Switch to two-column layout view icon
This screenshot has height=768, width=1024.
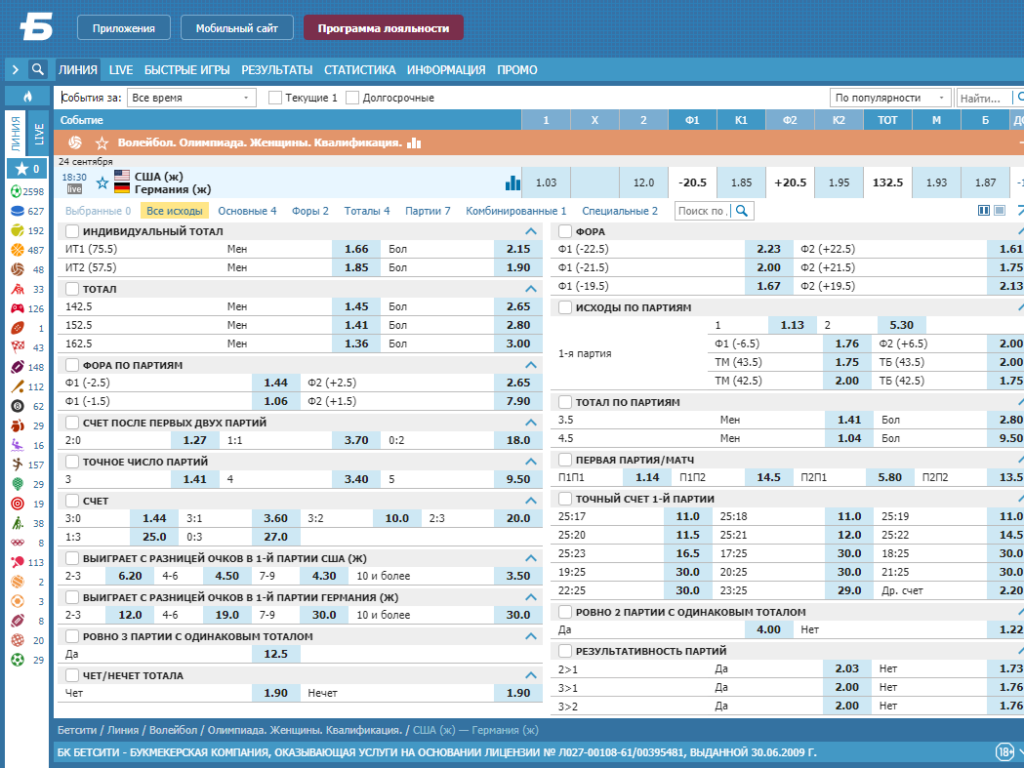point(984,210)
